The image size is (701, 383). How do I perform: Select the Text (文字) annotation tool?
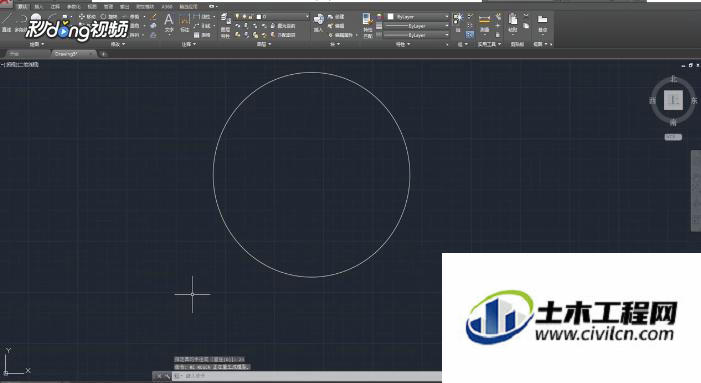click(169, 22)
